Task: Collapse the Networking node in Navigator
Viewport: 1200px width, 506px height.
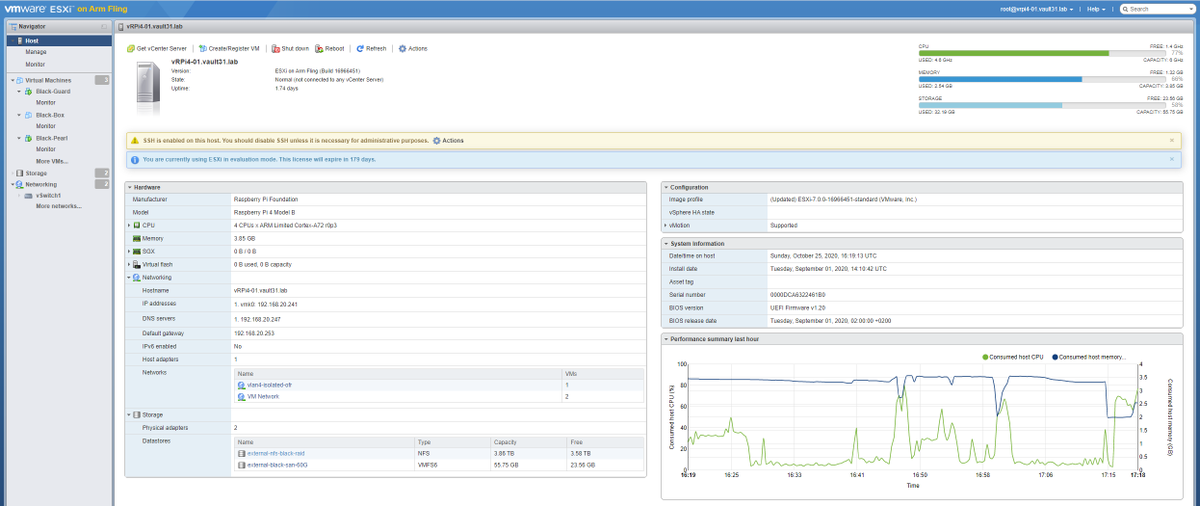Action: [x=11, y=184]
